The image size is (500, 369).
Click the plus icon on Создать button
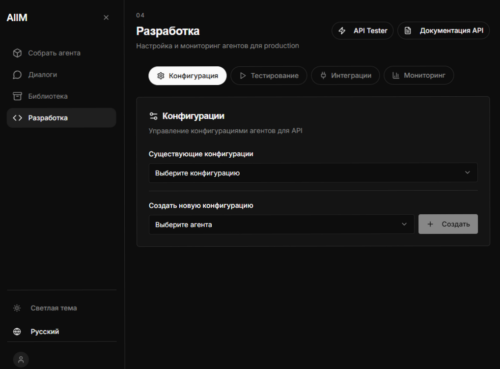point(430,224)
